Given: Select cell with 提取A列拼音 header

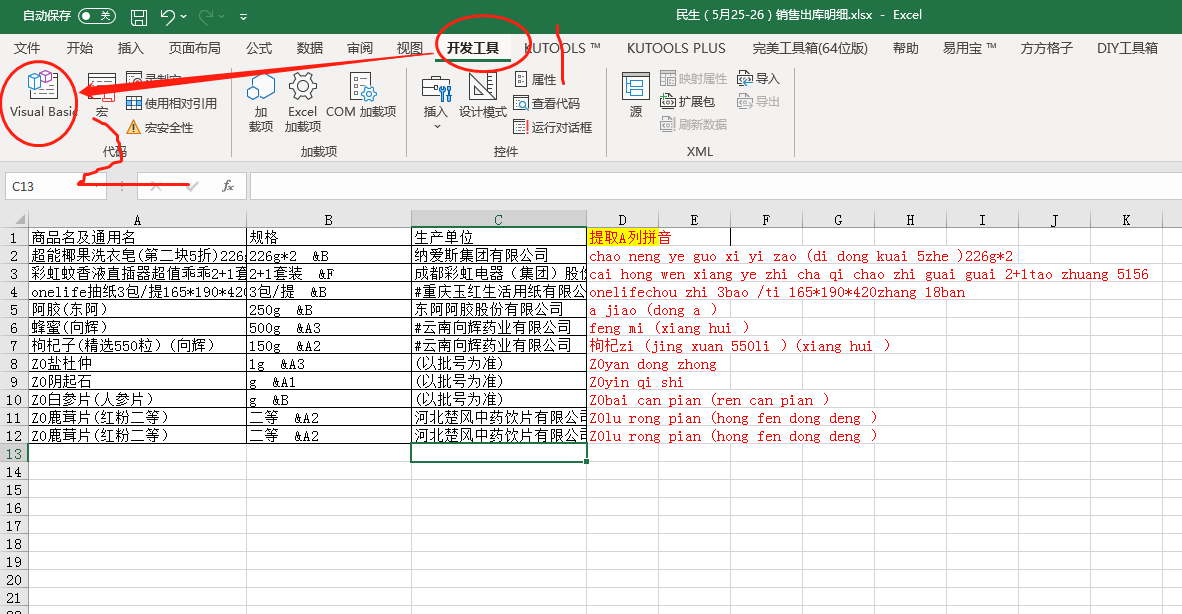Looking at the screenshot, I should (622, 237).
